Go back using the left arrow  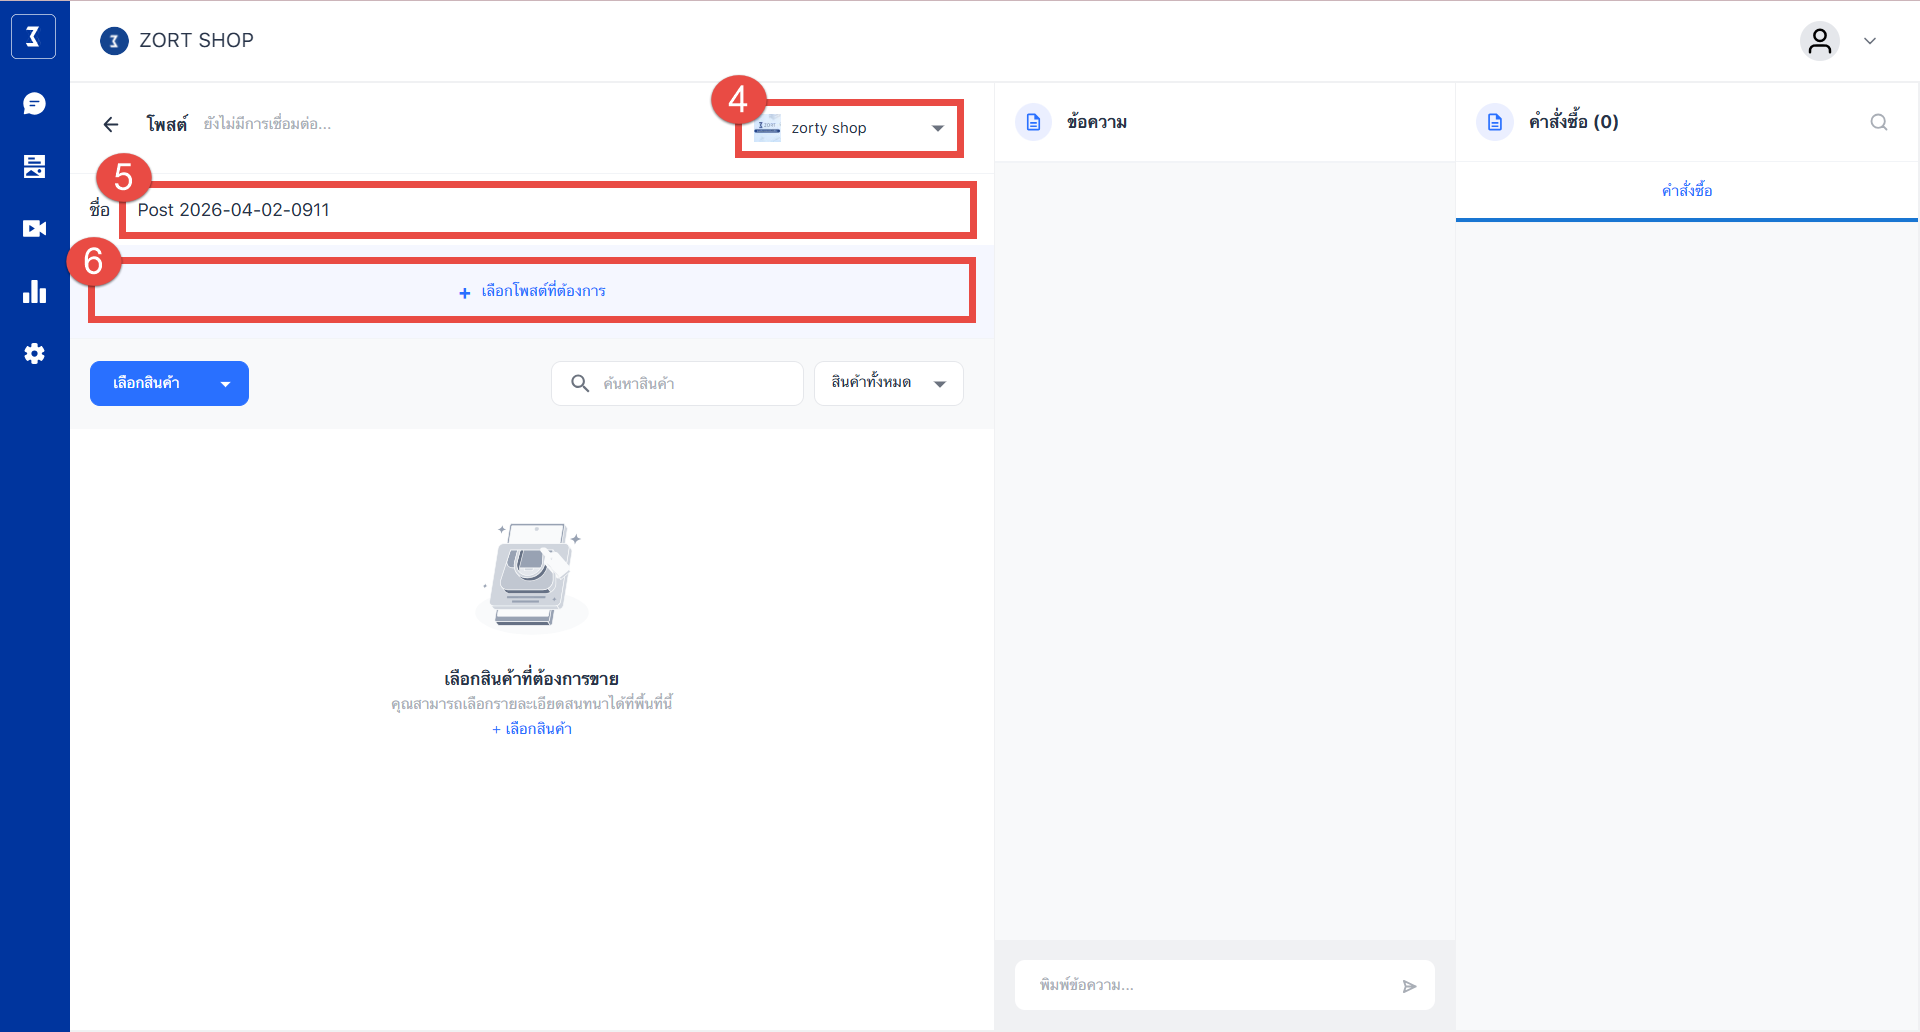click(x=111, y=124)
